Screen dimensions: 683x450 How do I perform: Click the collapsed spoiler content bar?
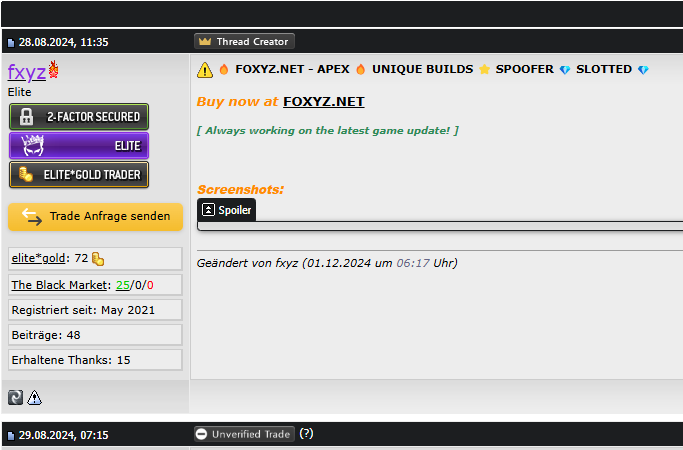coord(440,226)
